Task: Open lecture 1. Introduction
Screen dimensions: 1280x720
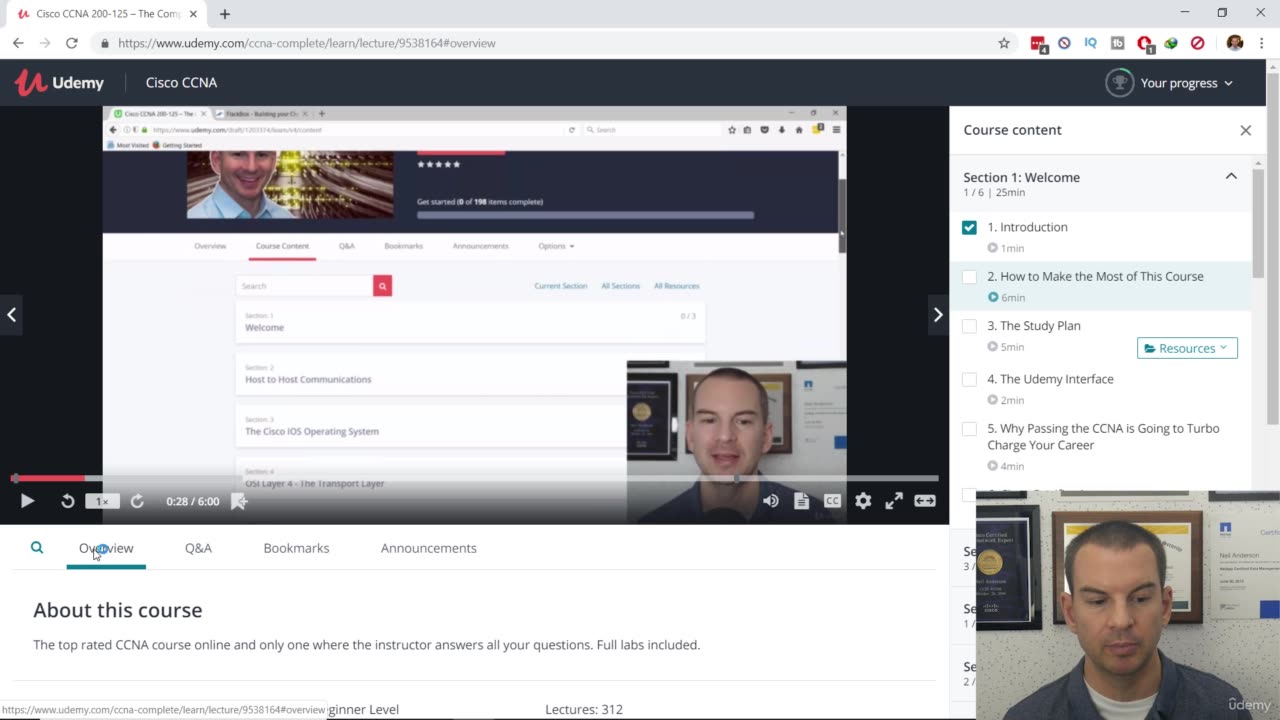Action: pos(1028,227)
